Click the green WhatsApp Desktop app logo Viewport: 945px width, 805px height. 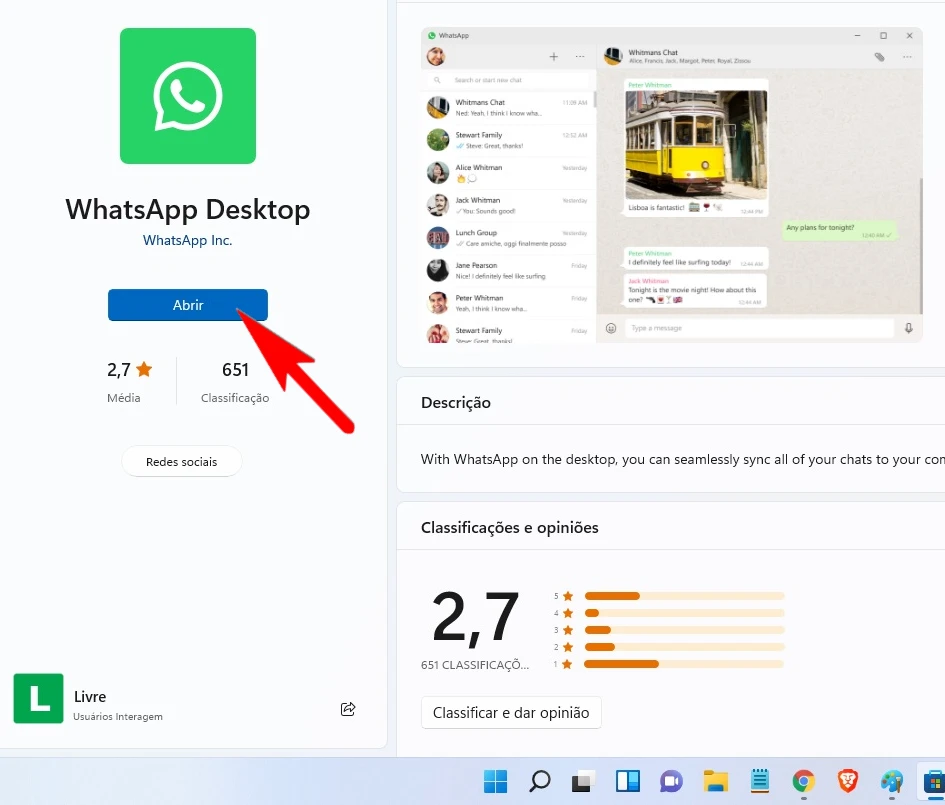187,96
